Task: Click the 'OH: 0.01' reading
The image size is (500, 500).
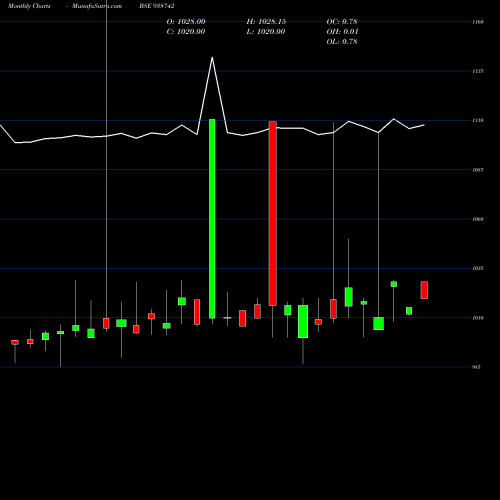Action: click(342, 32)
